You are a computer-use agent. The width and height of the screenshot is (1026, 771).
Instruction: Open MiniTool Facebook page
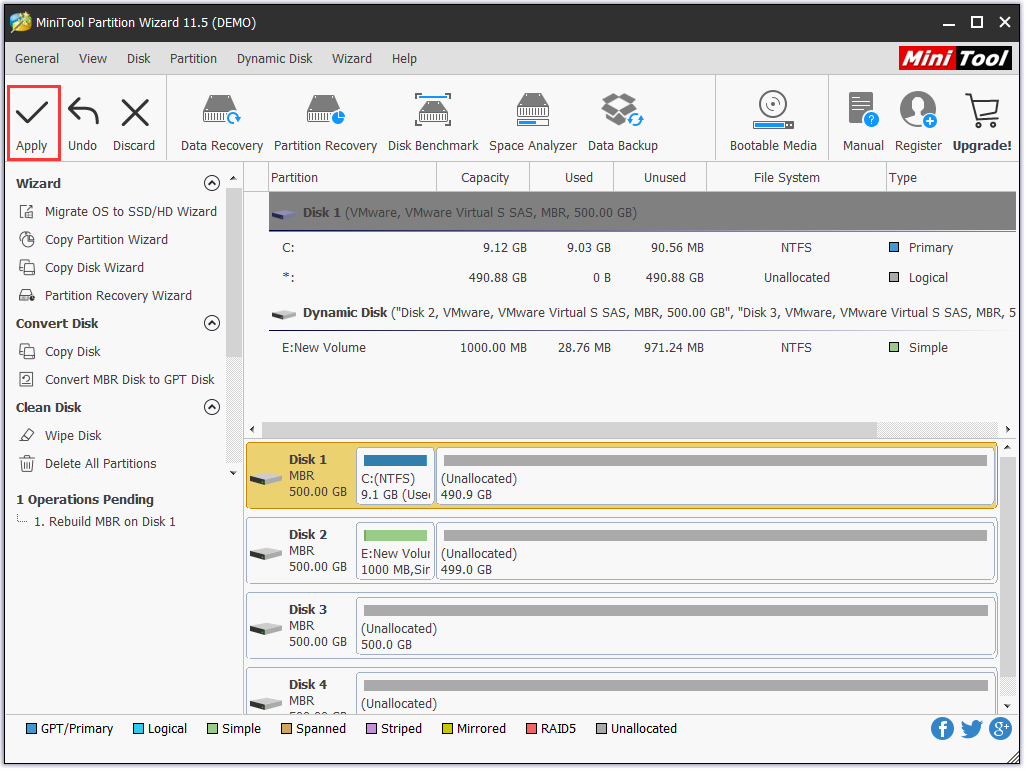pyautogui.click(x=942, y=728)
